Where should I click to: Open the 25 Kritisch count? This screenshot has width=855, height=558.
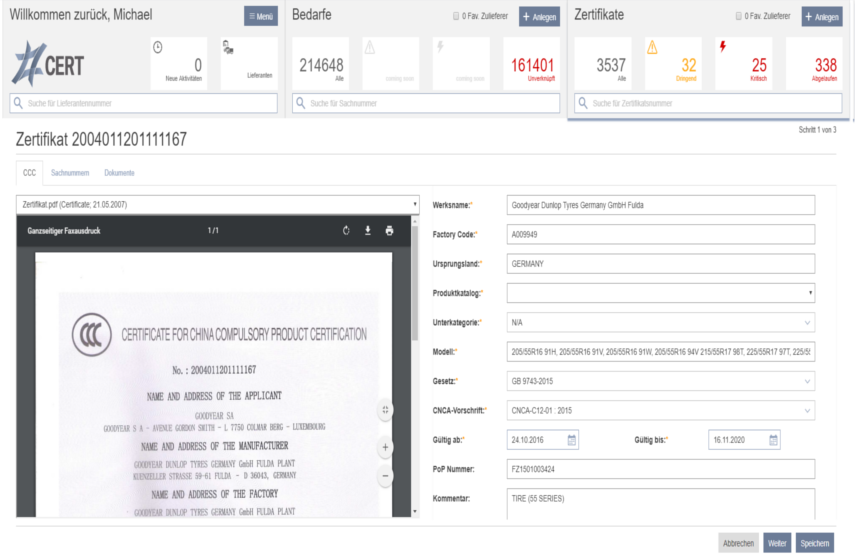759,65
